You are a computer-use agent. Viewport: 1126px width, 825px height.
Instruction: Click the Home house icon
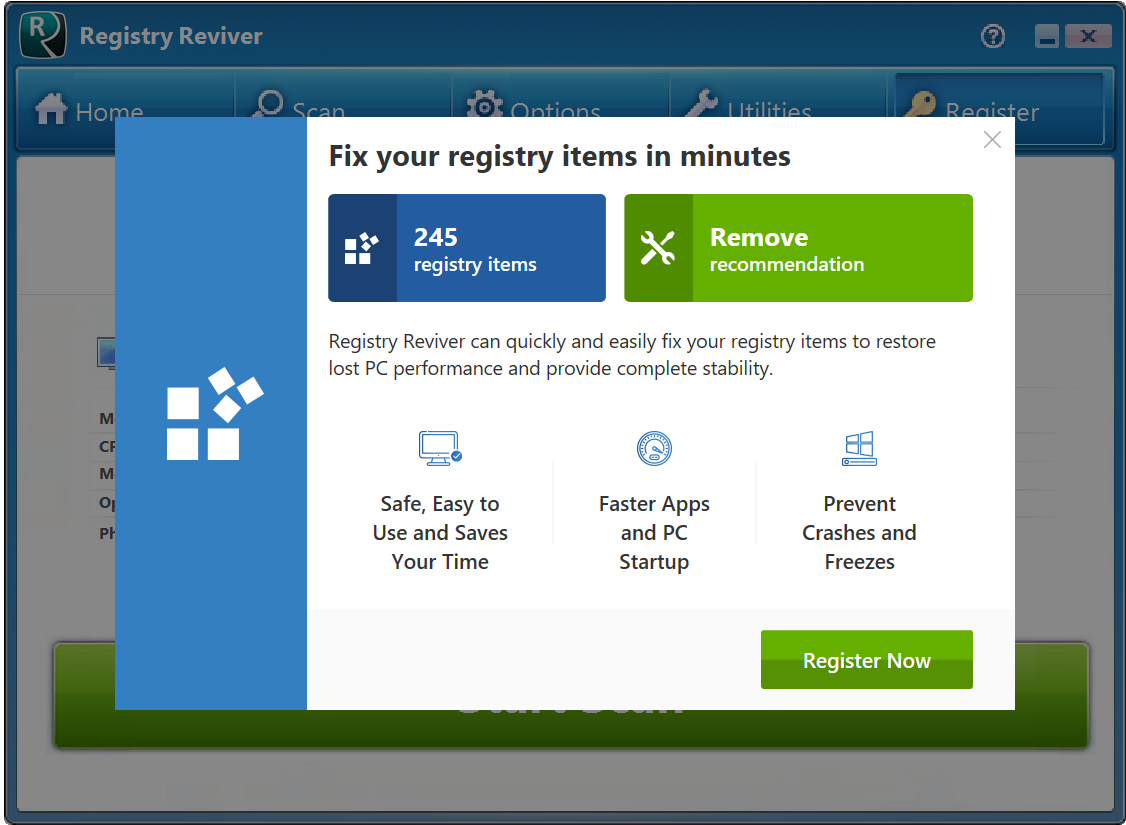click(x=50, y=108)
